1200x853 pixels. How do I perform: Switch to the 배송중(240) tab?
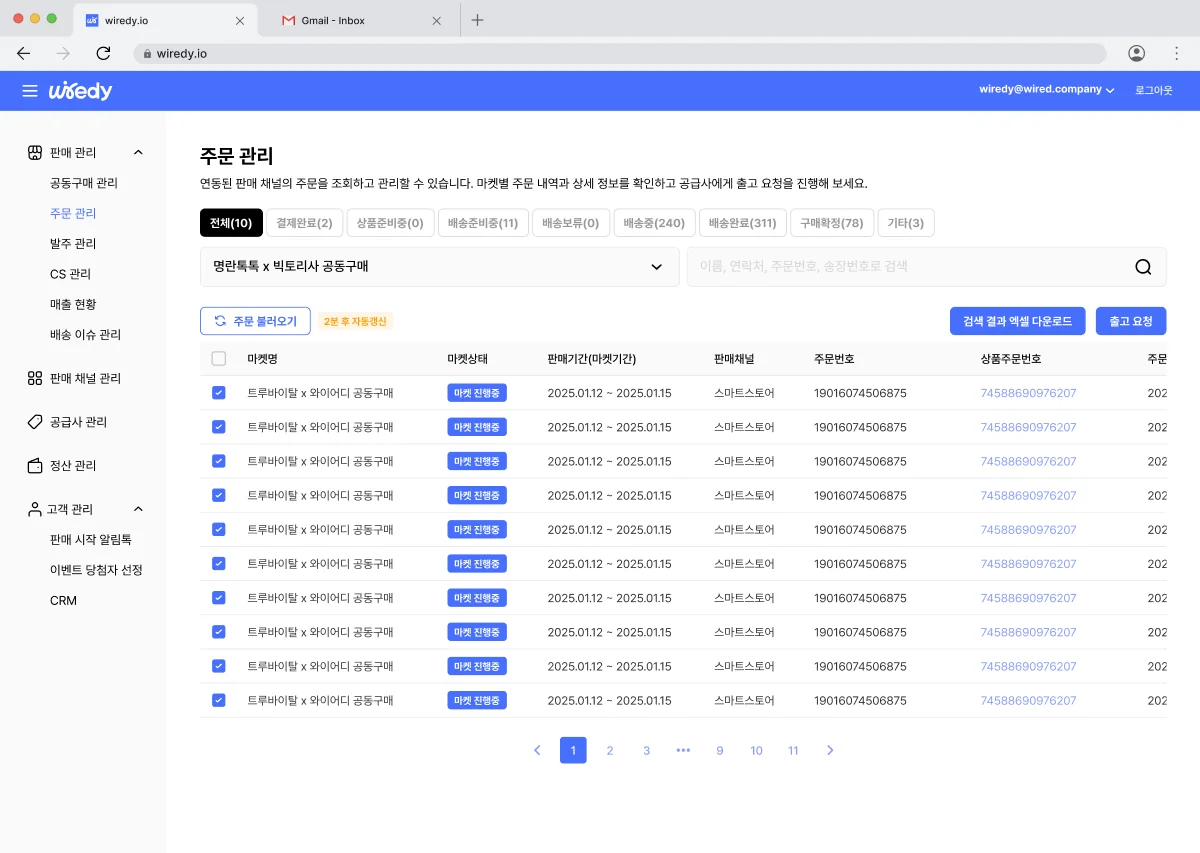pos(654,222)
